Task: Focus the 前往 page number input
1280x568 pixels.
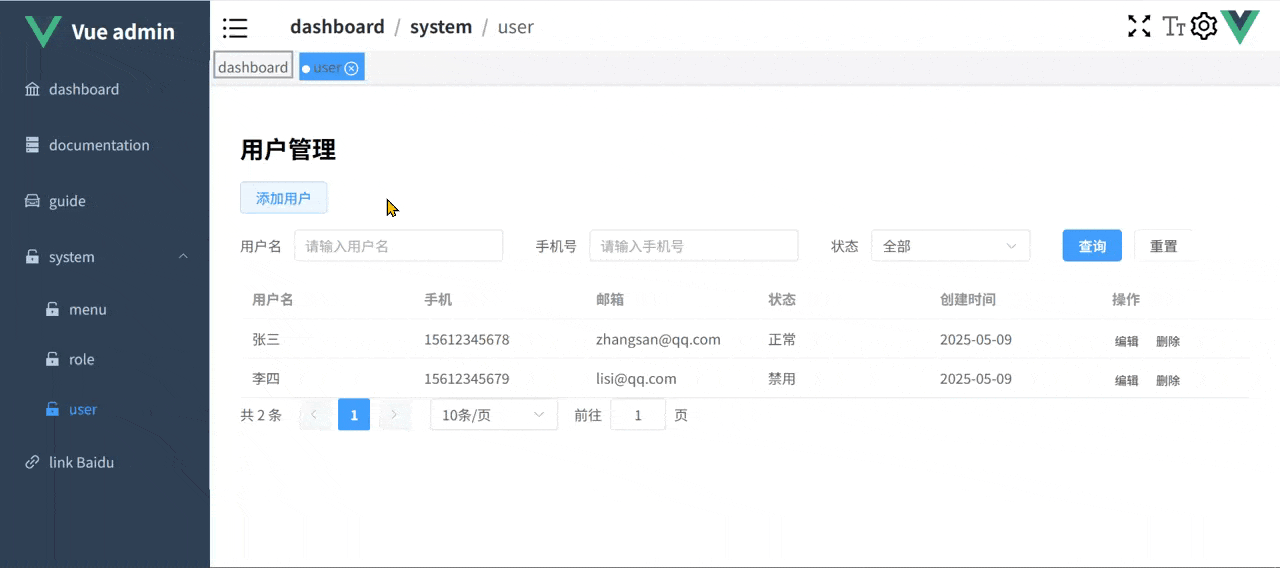Action: click(638, 414)
